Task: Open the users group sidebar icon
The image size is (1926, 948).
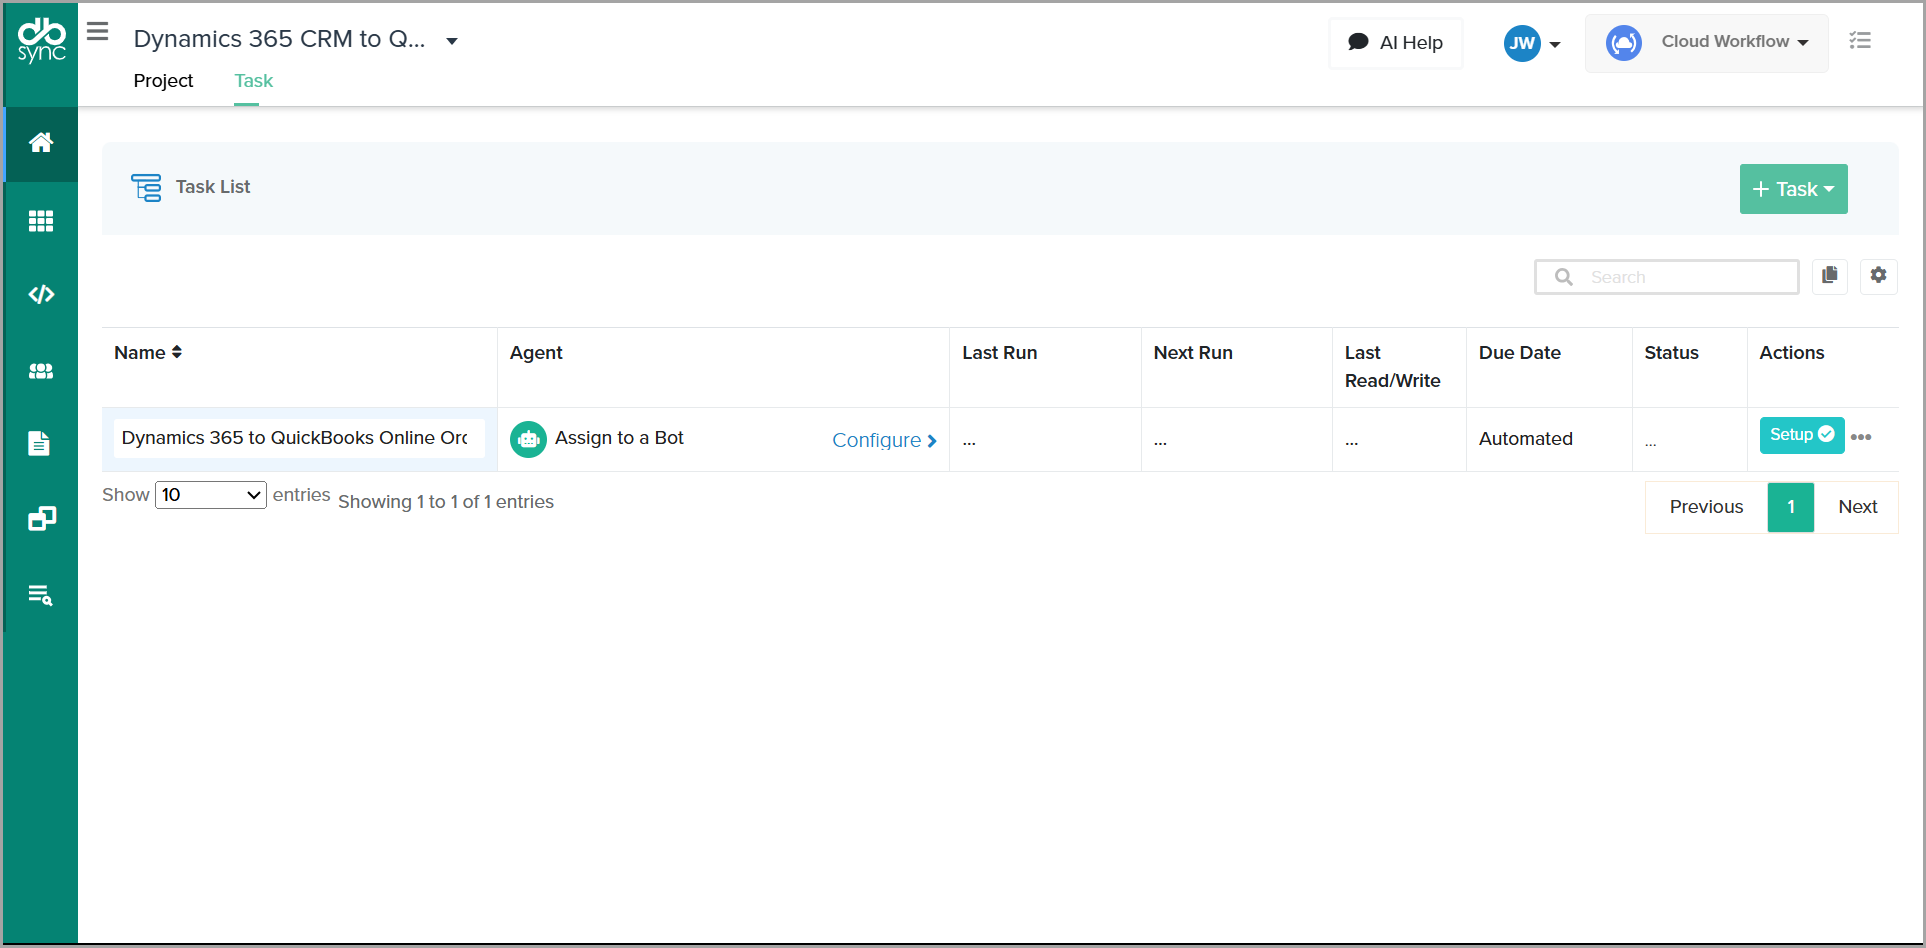Action: 41,371
